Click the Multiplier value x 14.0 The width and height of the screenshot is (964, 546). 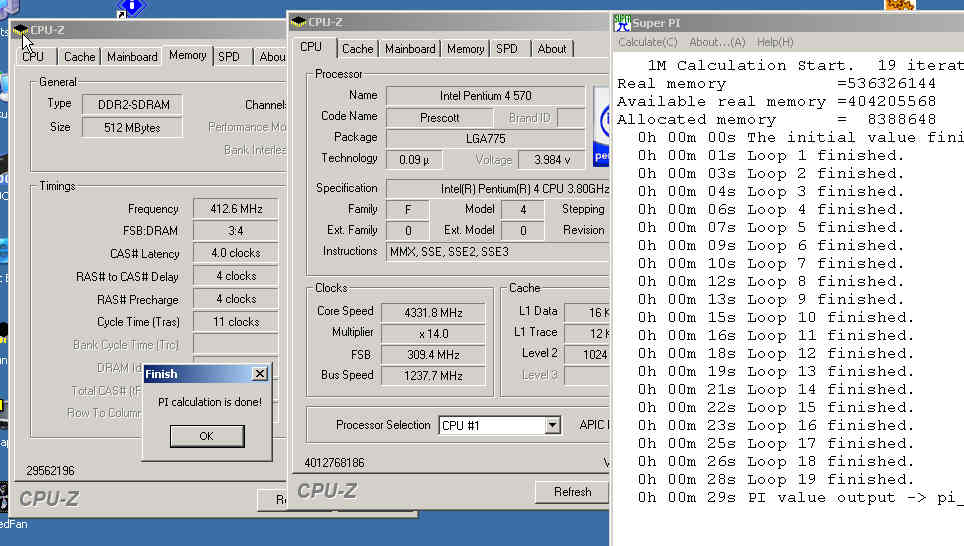(433, 333)
